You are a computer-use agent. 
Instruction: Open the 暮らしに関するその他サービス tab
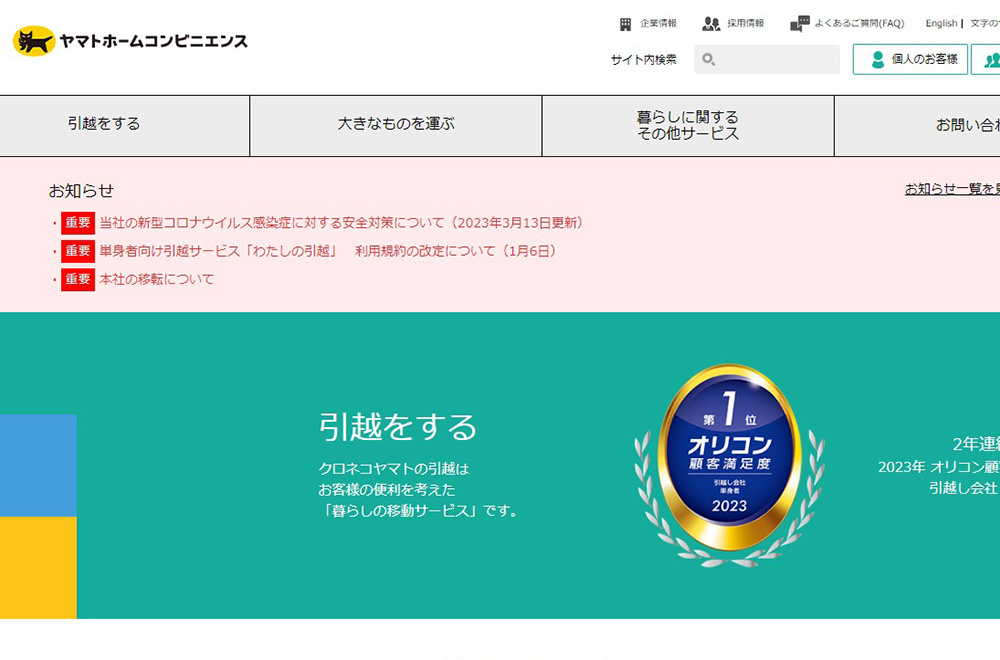pyautogui.click(x=688, y=126)
